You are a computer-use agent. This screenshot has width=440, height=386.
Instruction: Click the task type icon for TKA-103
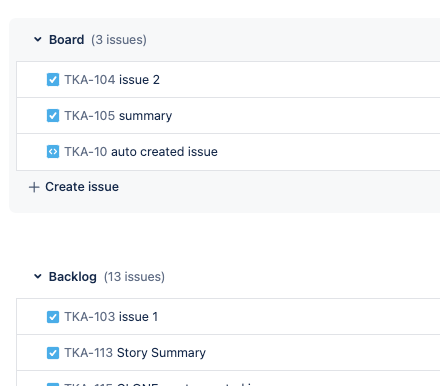tap(53, 317)
